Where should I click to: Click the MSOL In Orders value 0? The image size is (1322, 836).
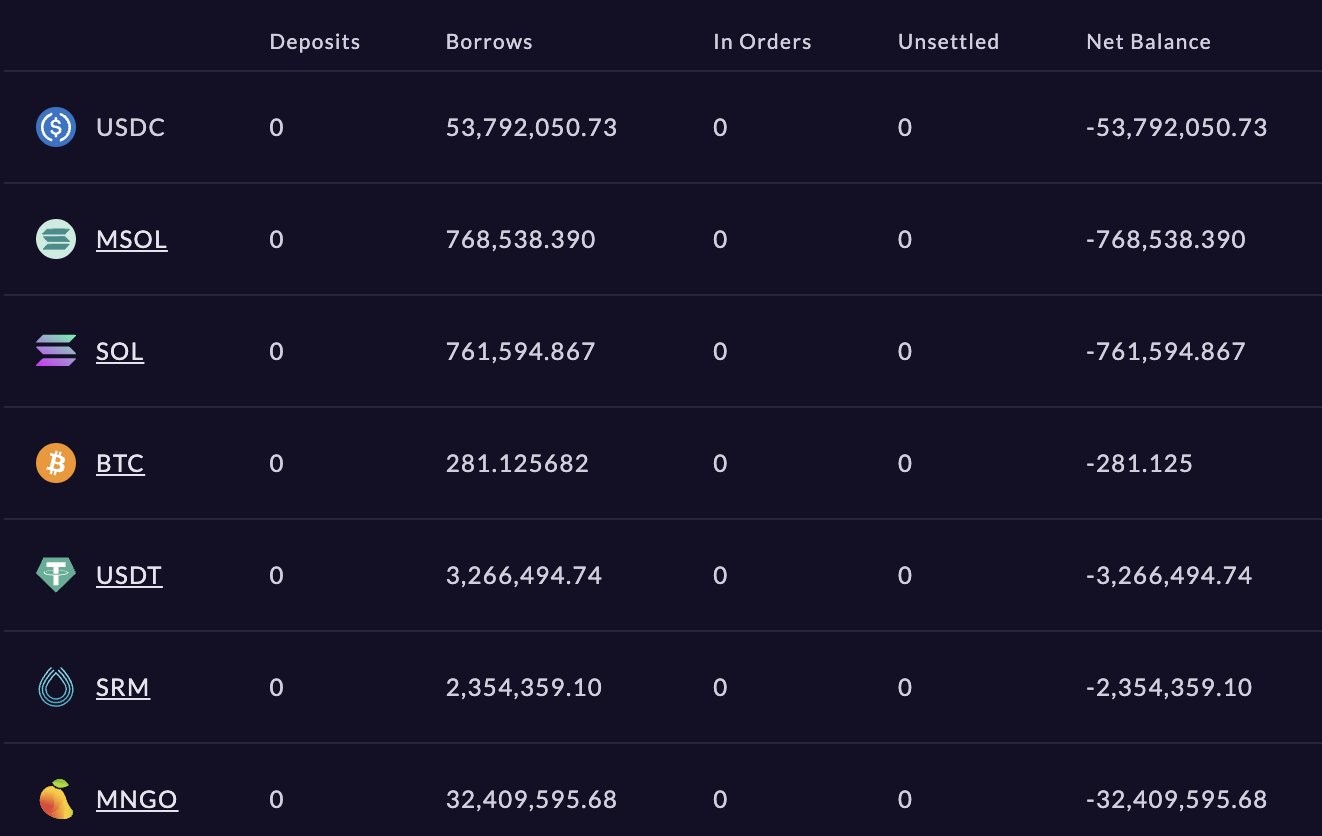coord(720,240)
